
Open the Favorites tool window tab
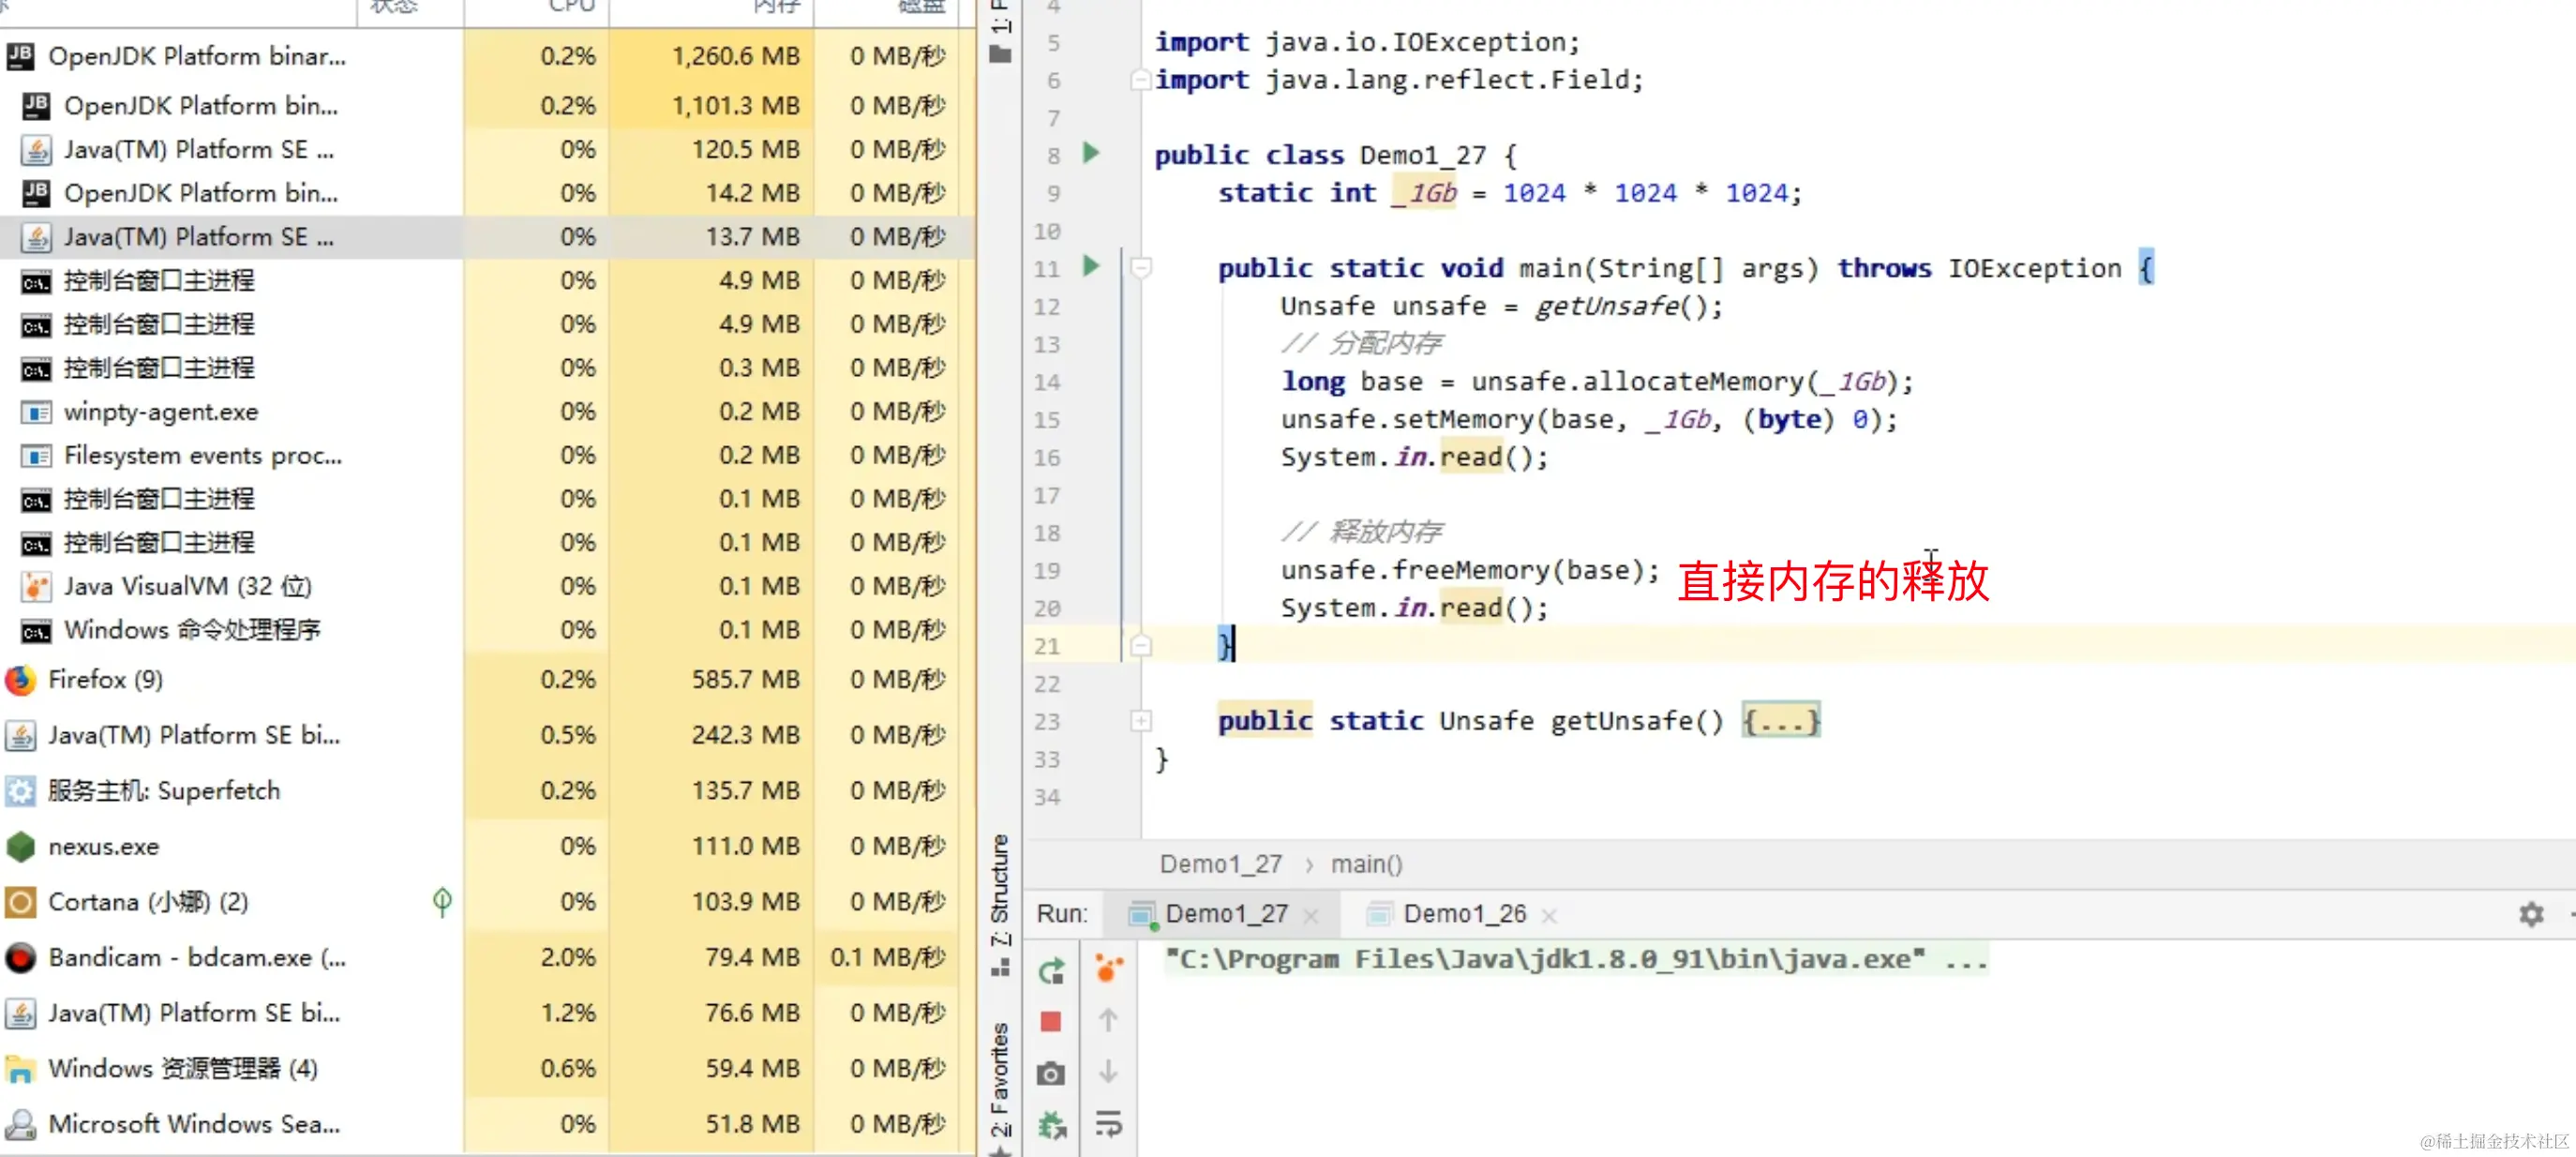(999, 1080)
